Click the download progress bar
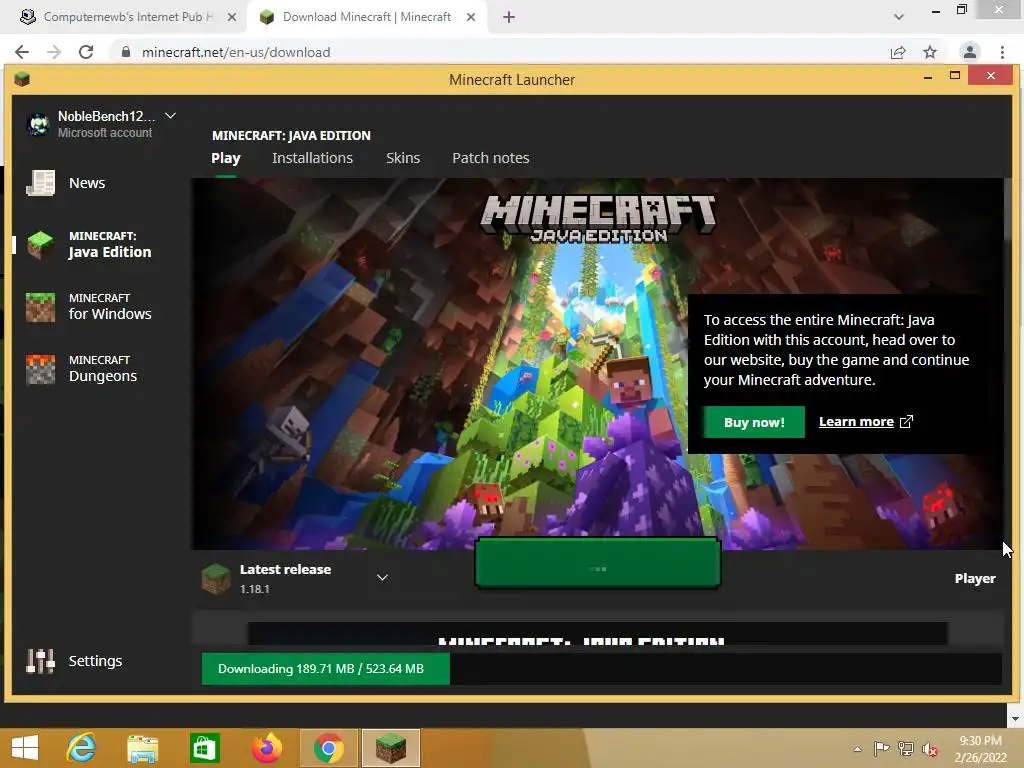 [x=601, y=669]
